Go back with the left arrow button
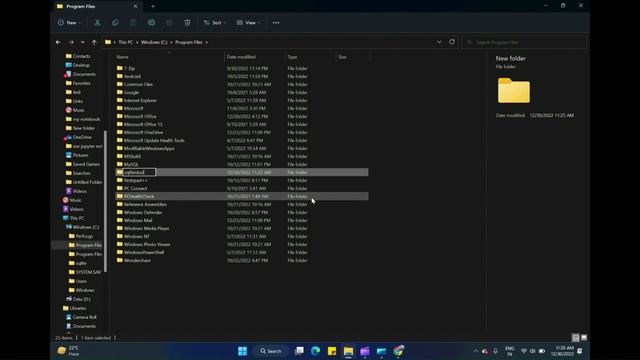Screen dimensions: 640x360 point(58,42)
